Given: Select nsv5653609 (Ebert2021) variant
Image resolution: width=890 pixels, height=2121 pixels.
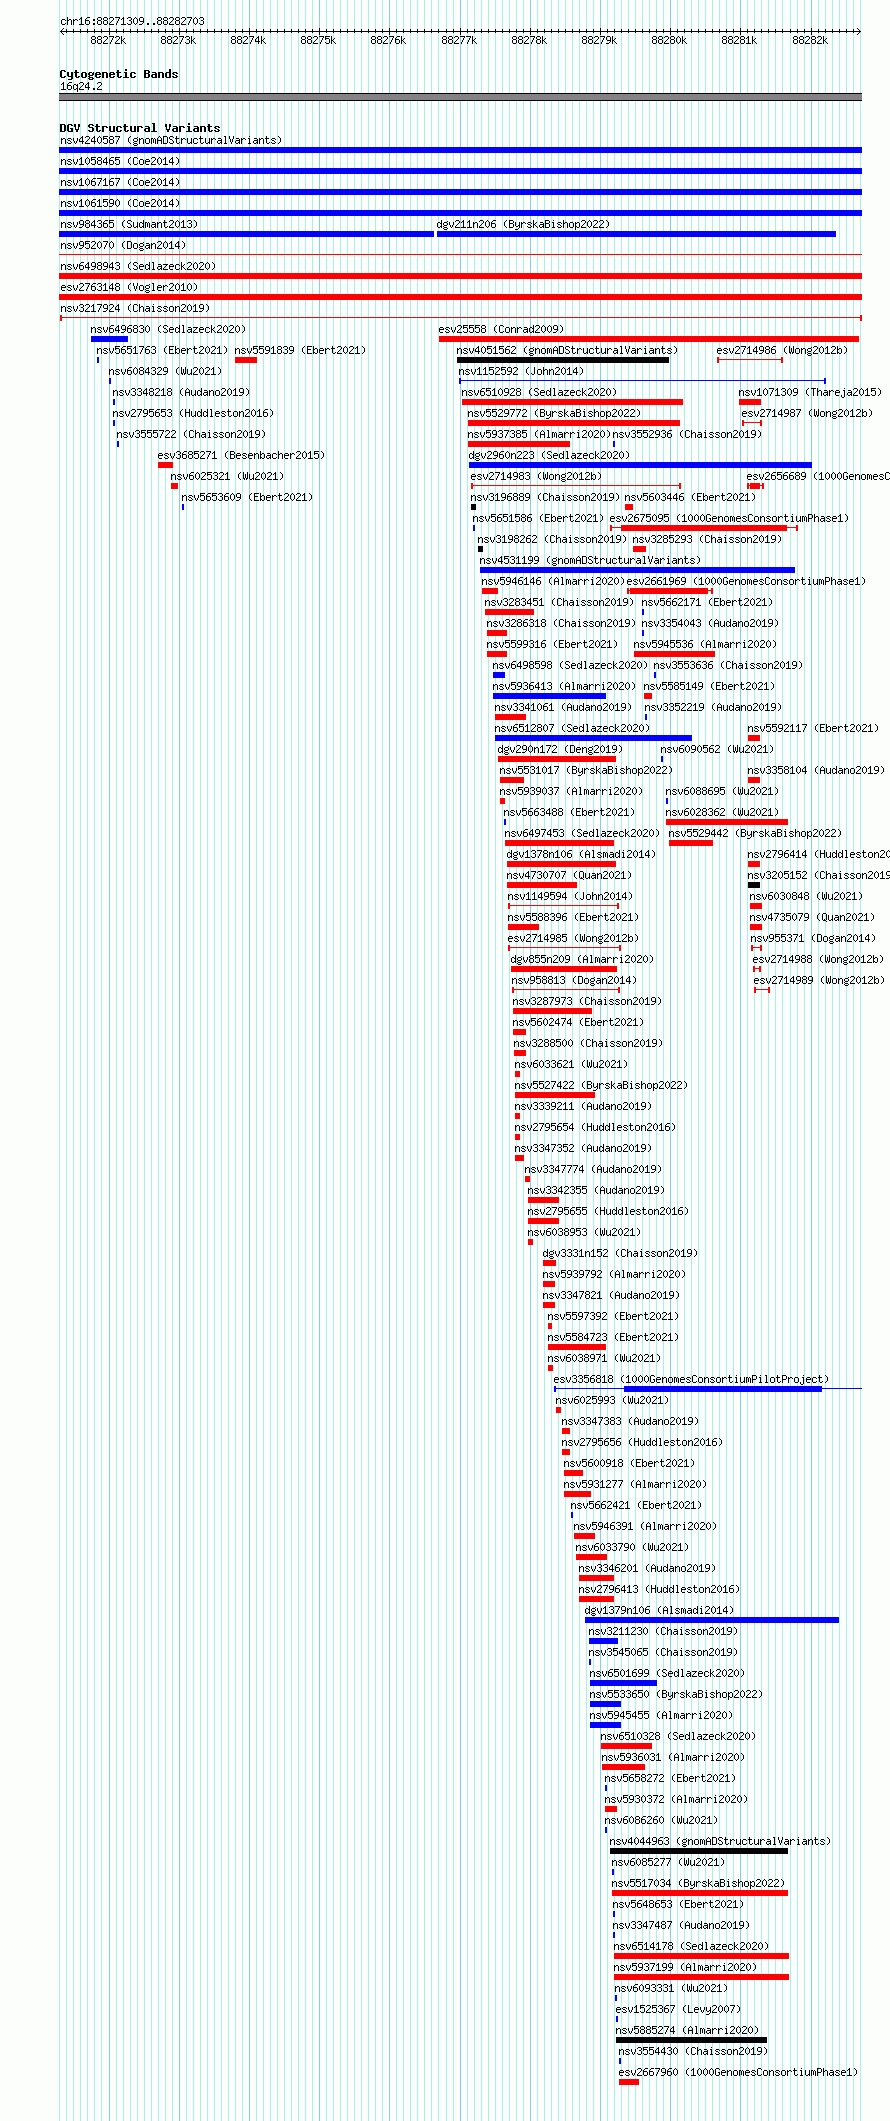Looking at the screenshot, I should click(247, 497).
